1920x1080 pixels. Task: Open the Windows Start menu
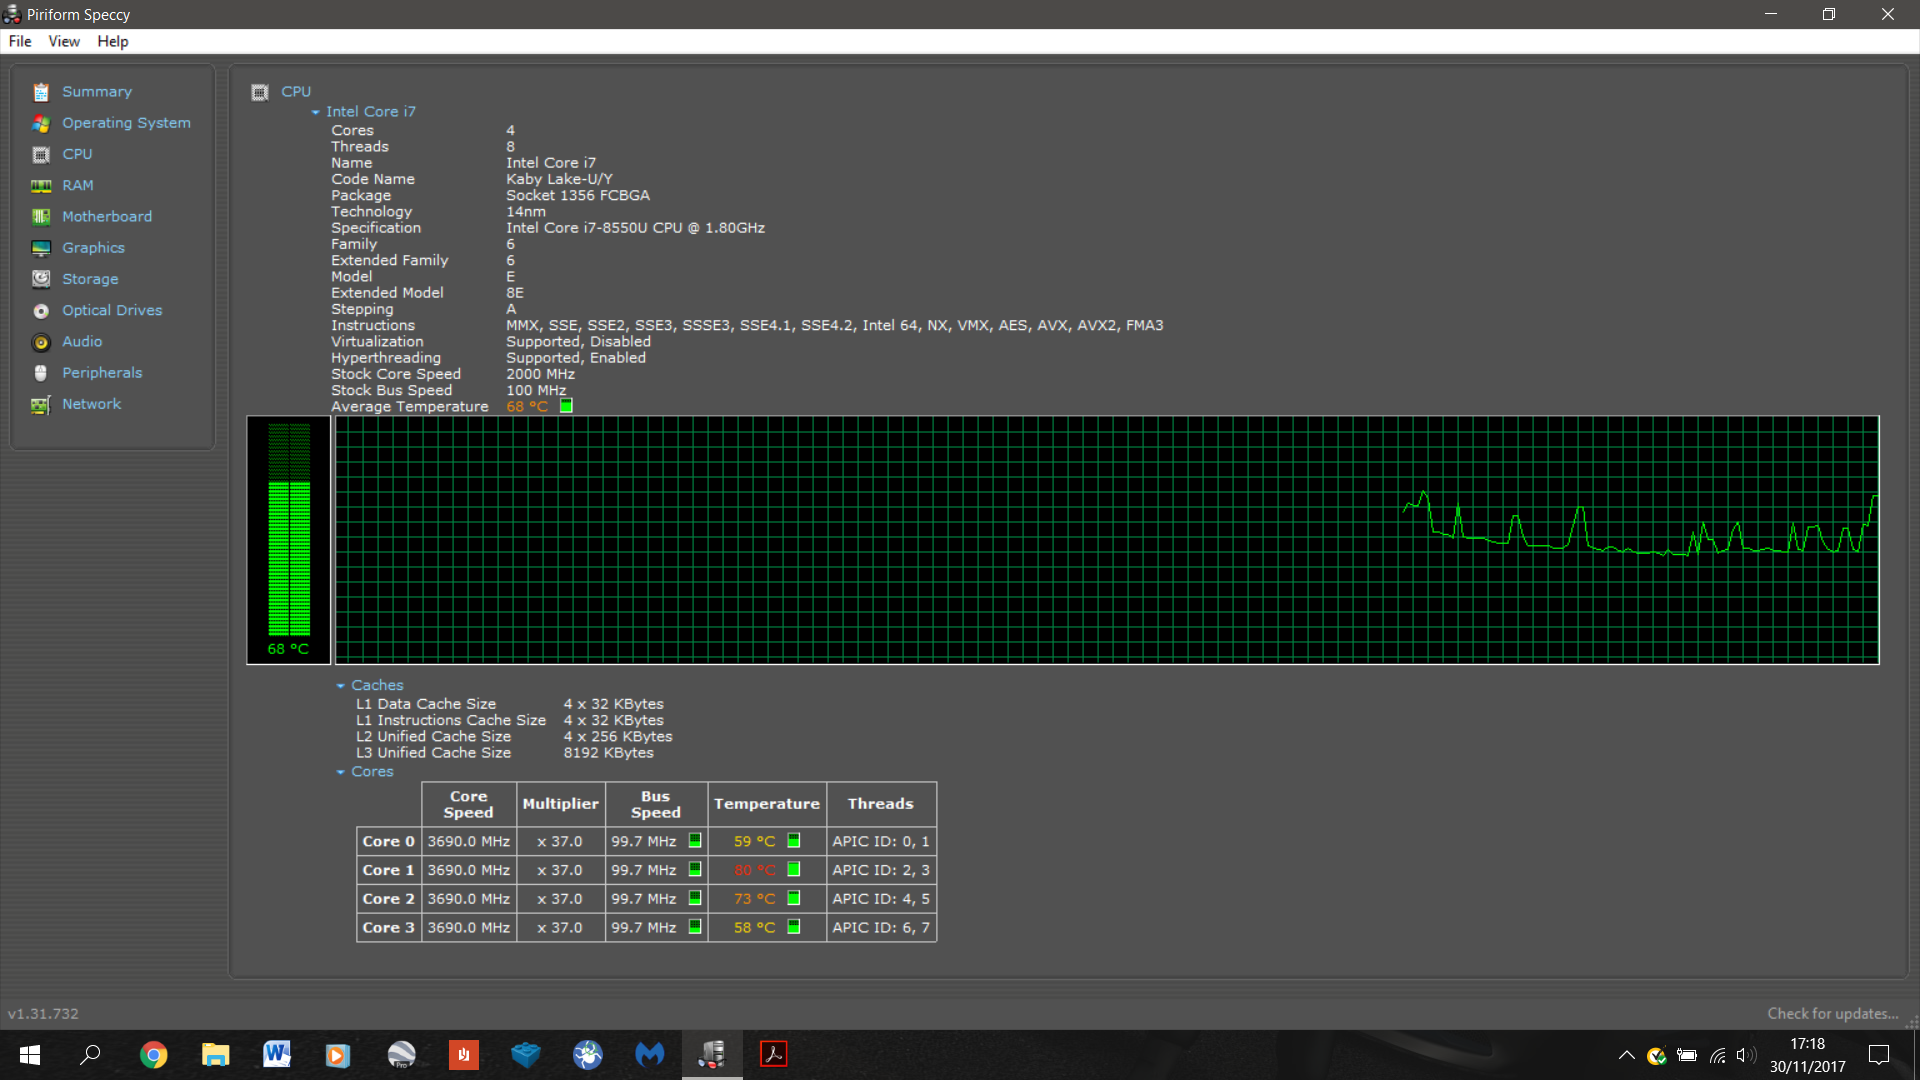pyautogui.click(x=30, y=1055)
